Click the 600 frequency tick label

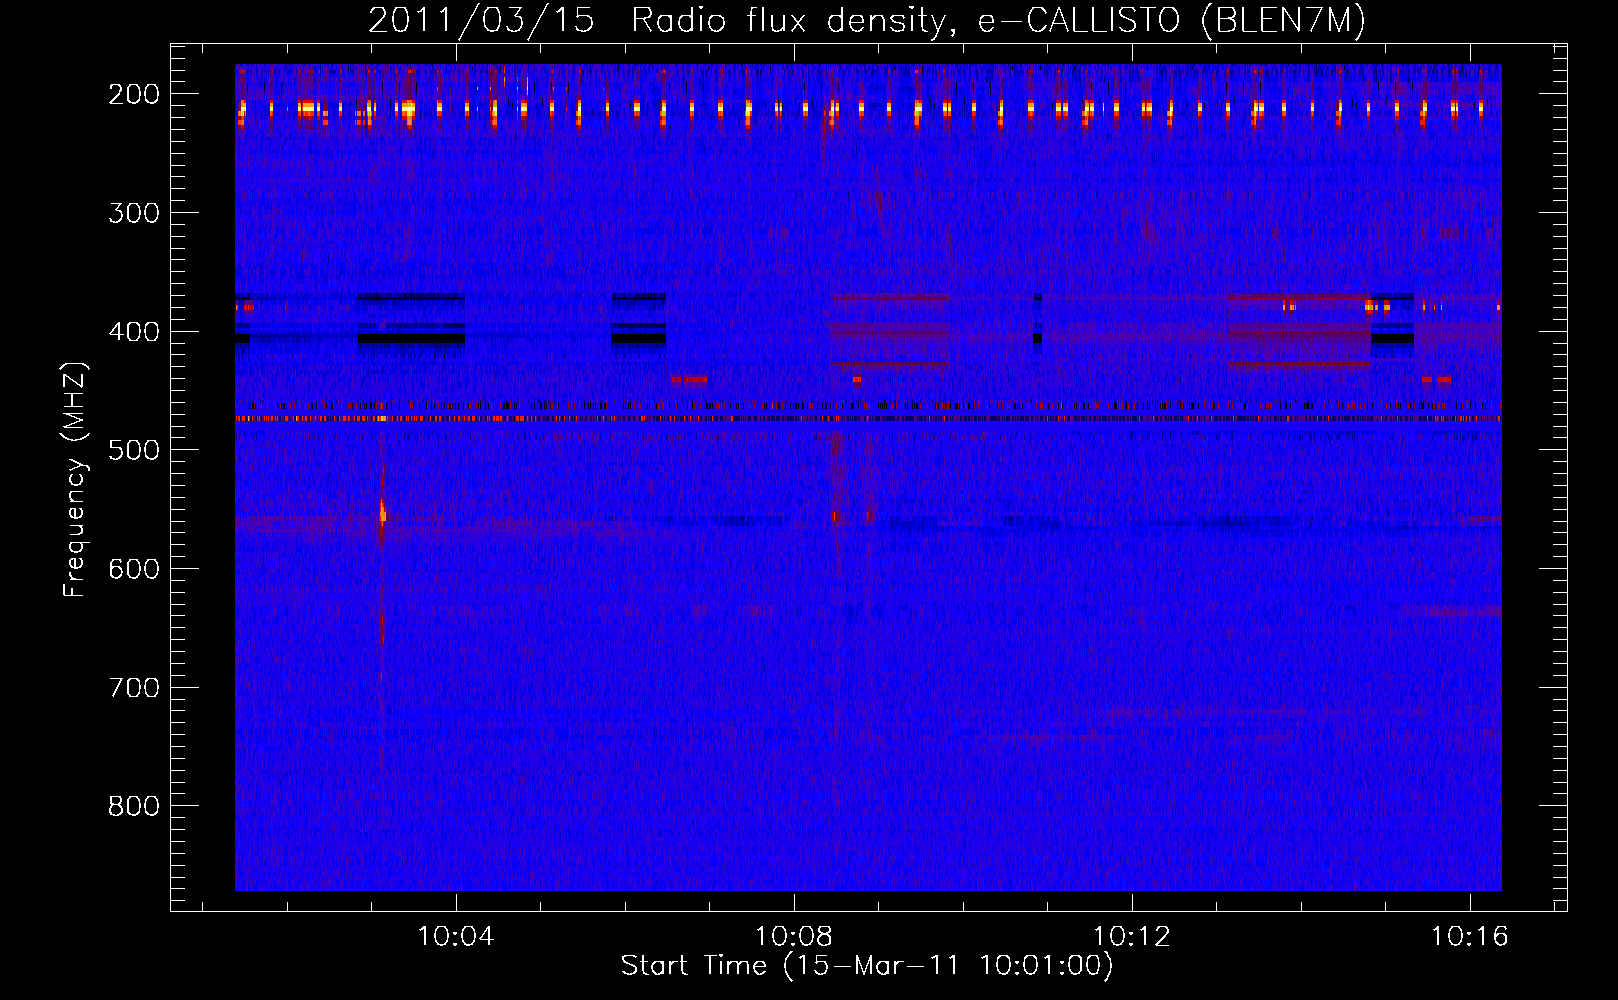(x=134, y=569)
